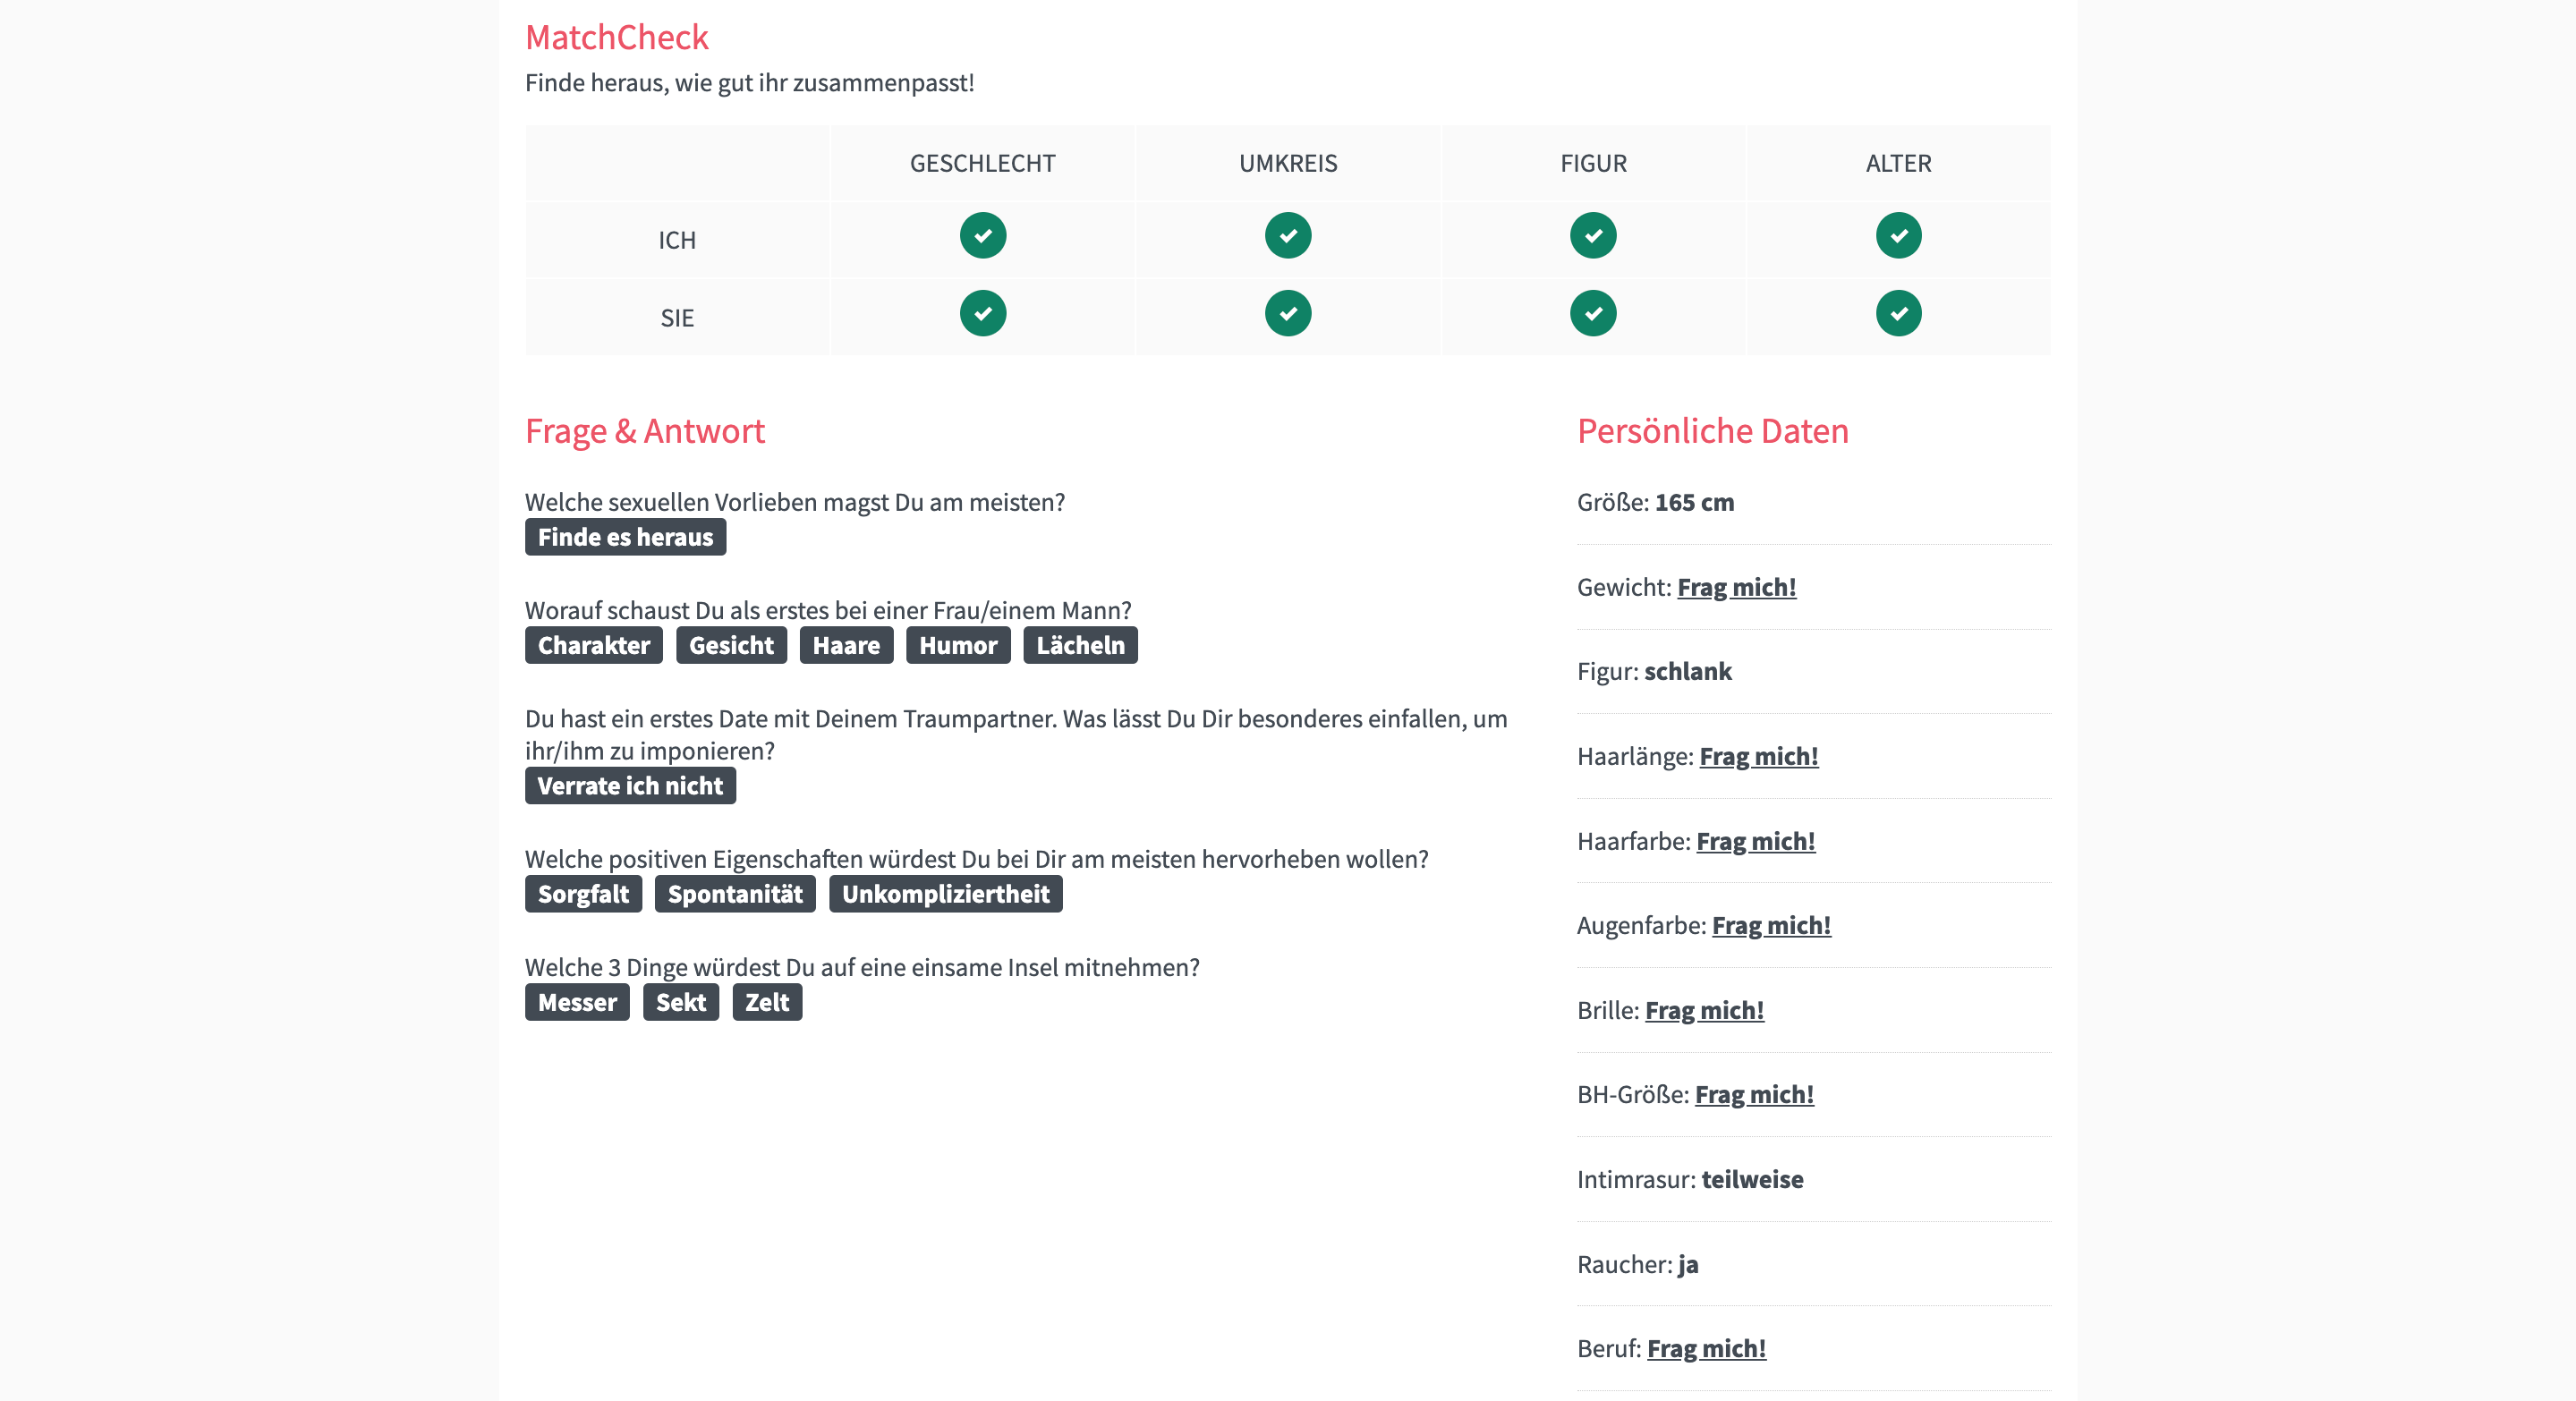
Task: Click 'Finde heraus, wie gut ihr zusammenpasst!' text
Action: point(749,82)
